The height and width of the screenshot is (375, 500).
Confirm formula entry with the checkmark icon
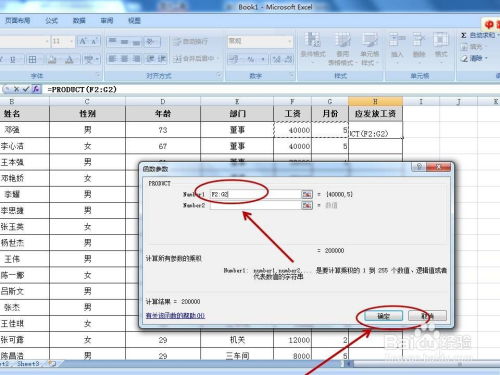pos(26,89)
